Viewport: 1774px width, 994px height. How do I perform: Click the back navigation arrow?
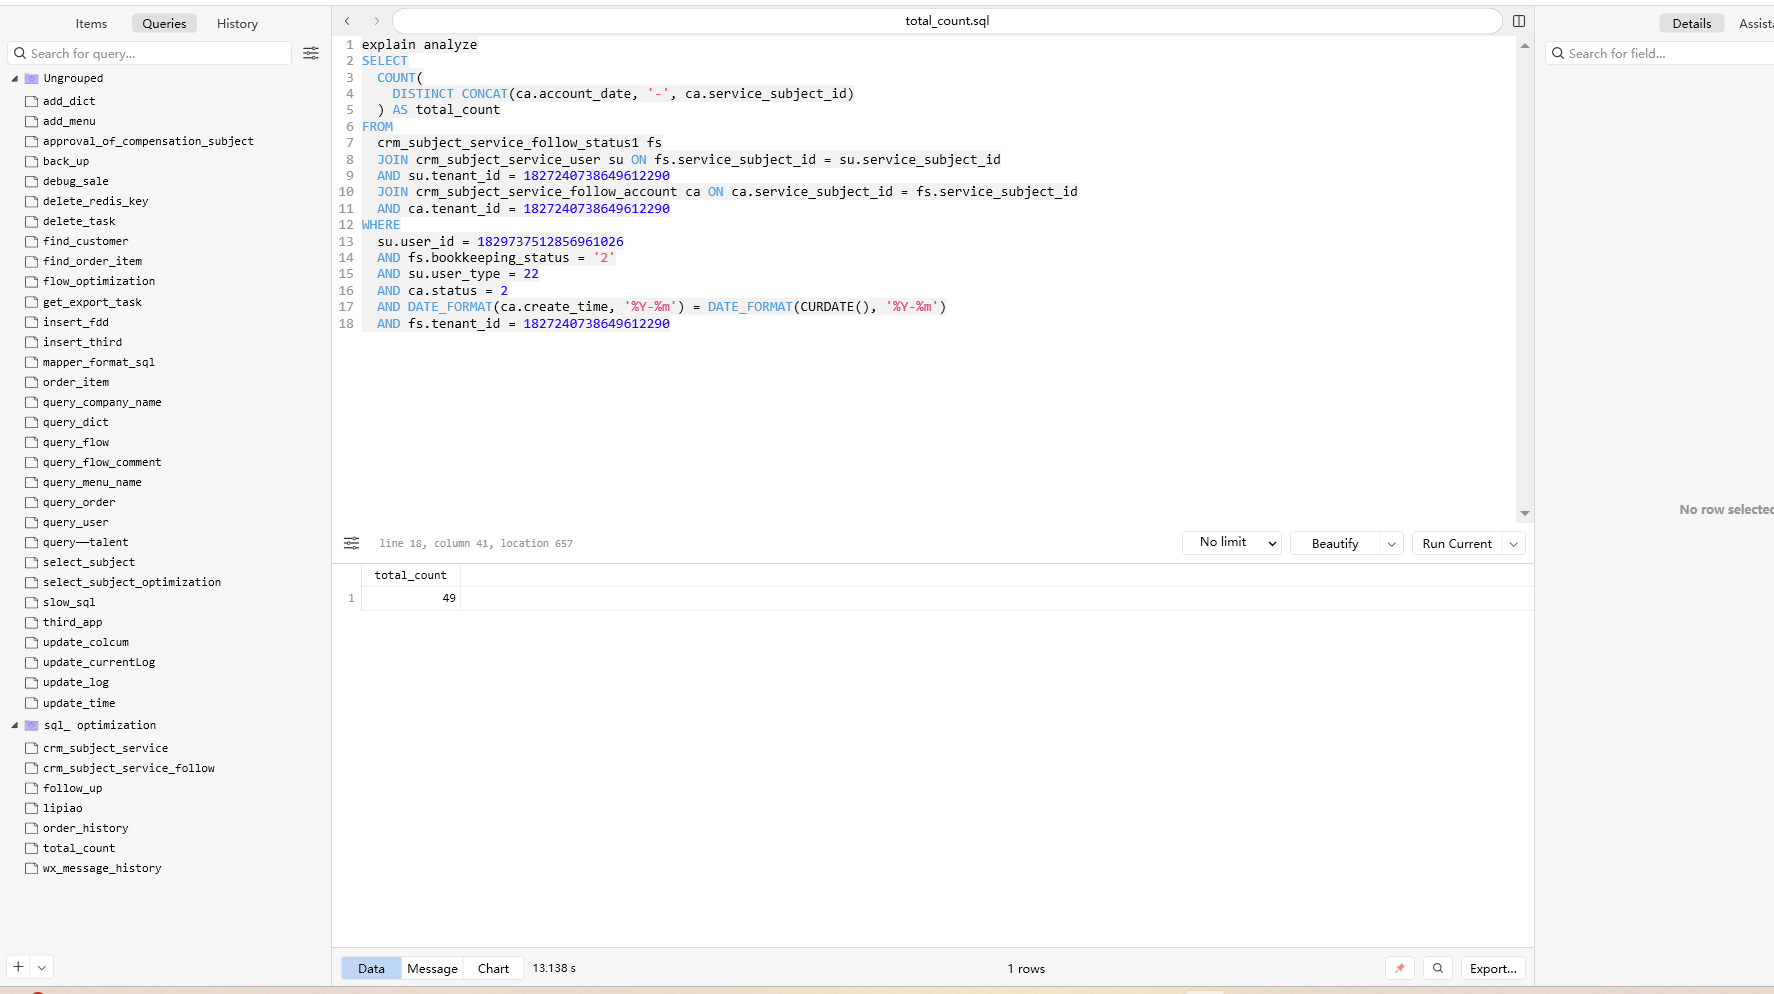click(x=347, y=21)
